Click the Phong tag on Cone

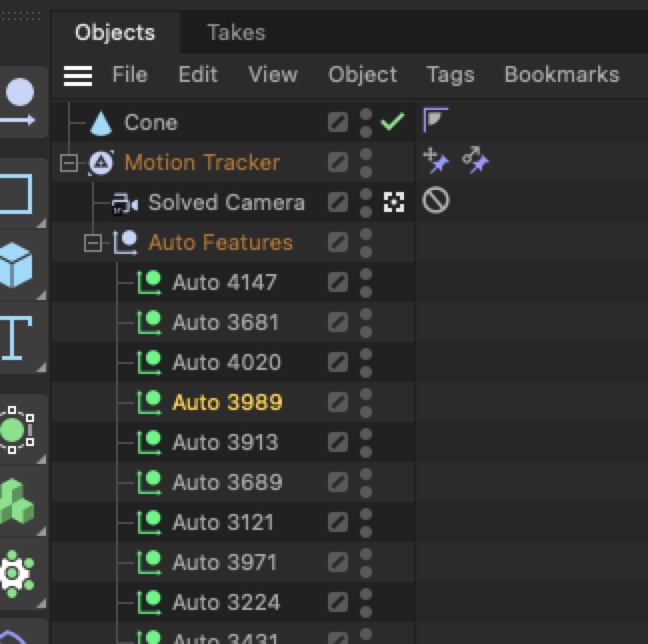[435, 121]
